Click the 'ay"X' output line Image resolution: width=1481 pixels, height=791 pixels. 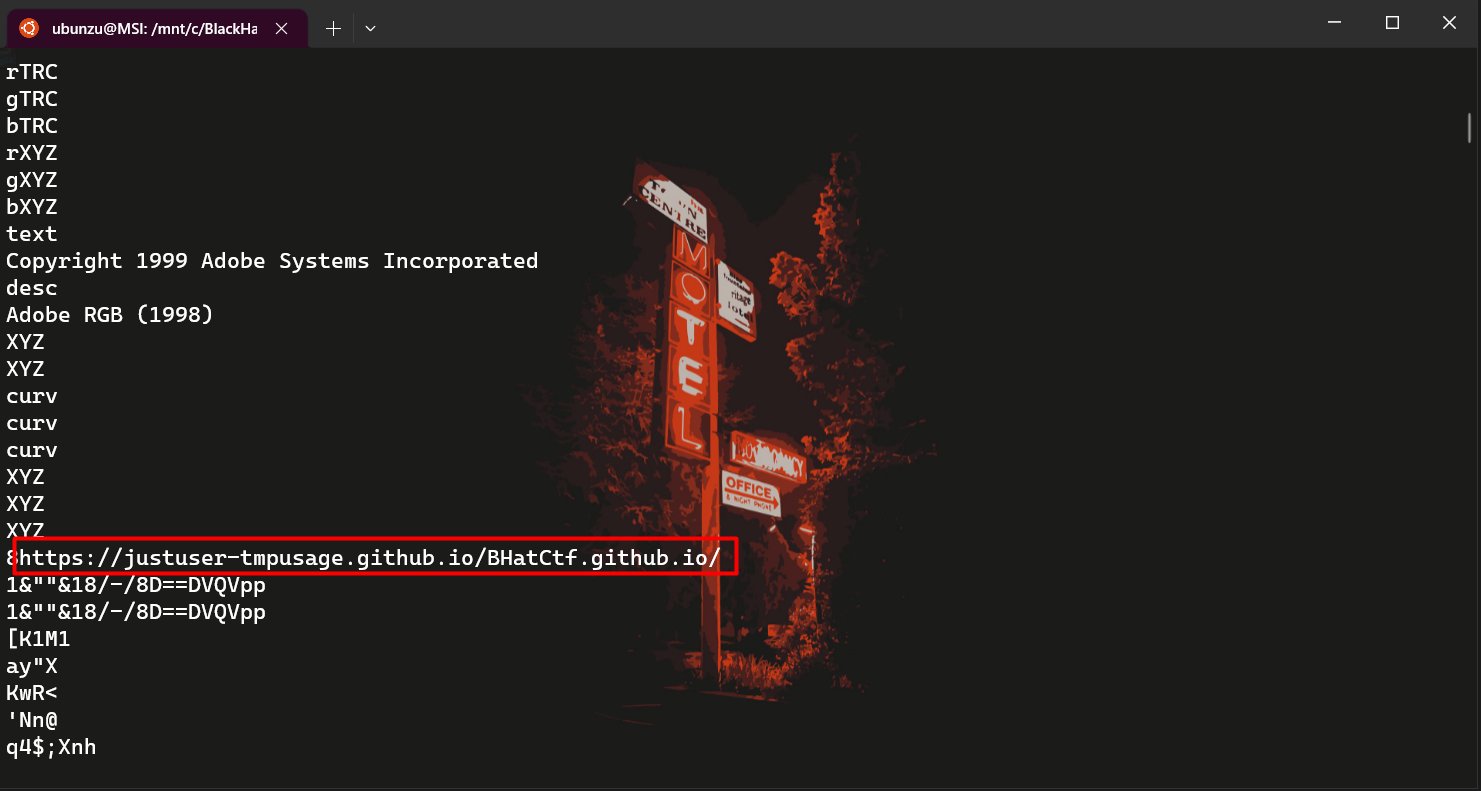(32, 666)
